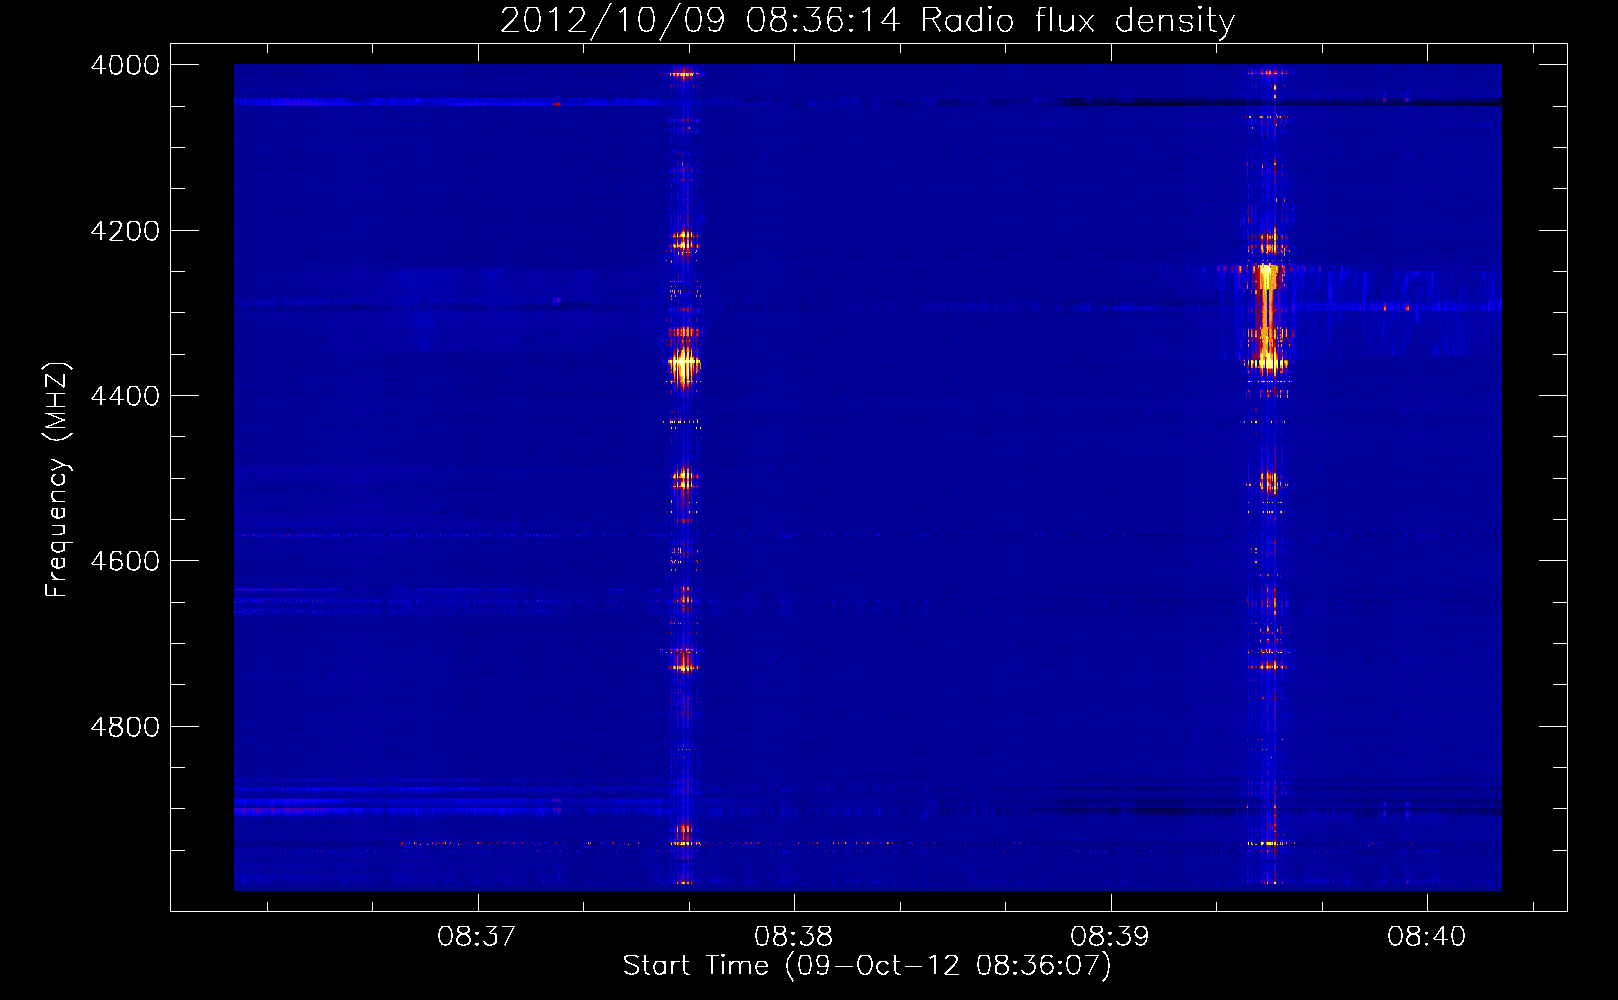Click the burst spot near 4500 MHz at 08:37:40
1618x1000 pixels.
click(x=684, y=481)
